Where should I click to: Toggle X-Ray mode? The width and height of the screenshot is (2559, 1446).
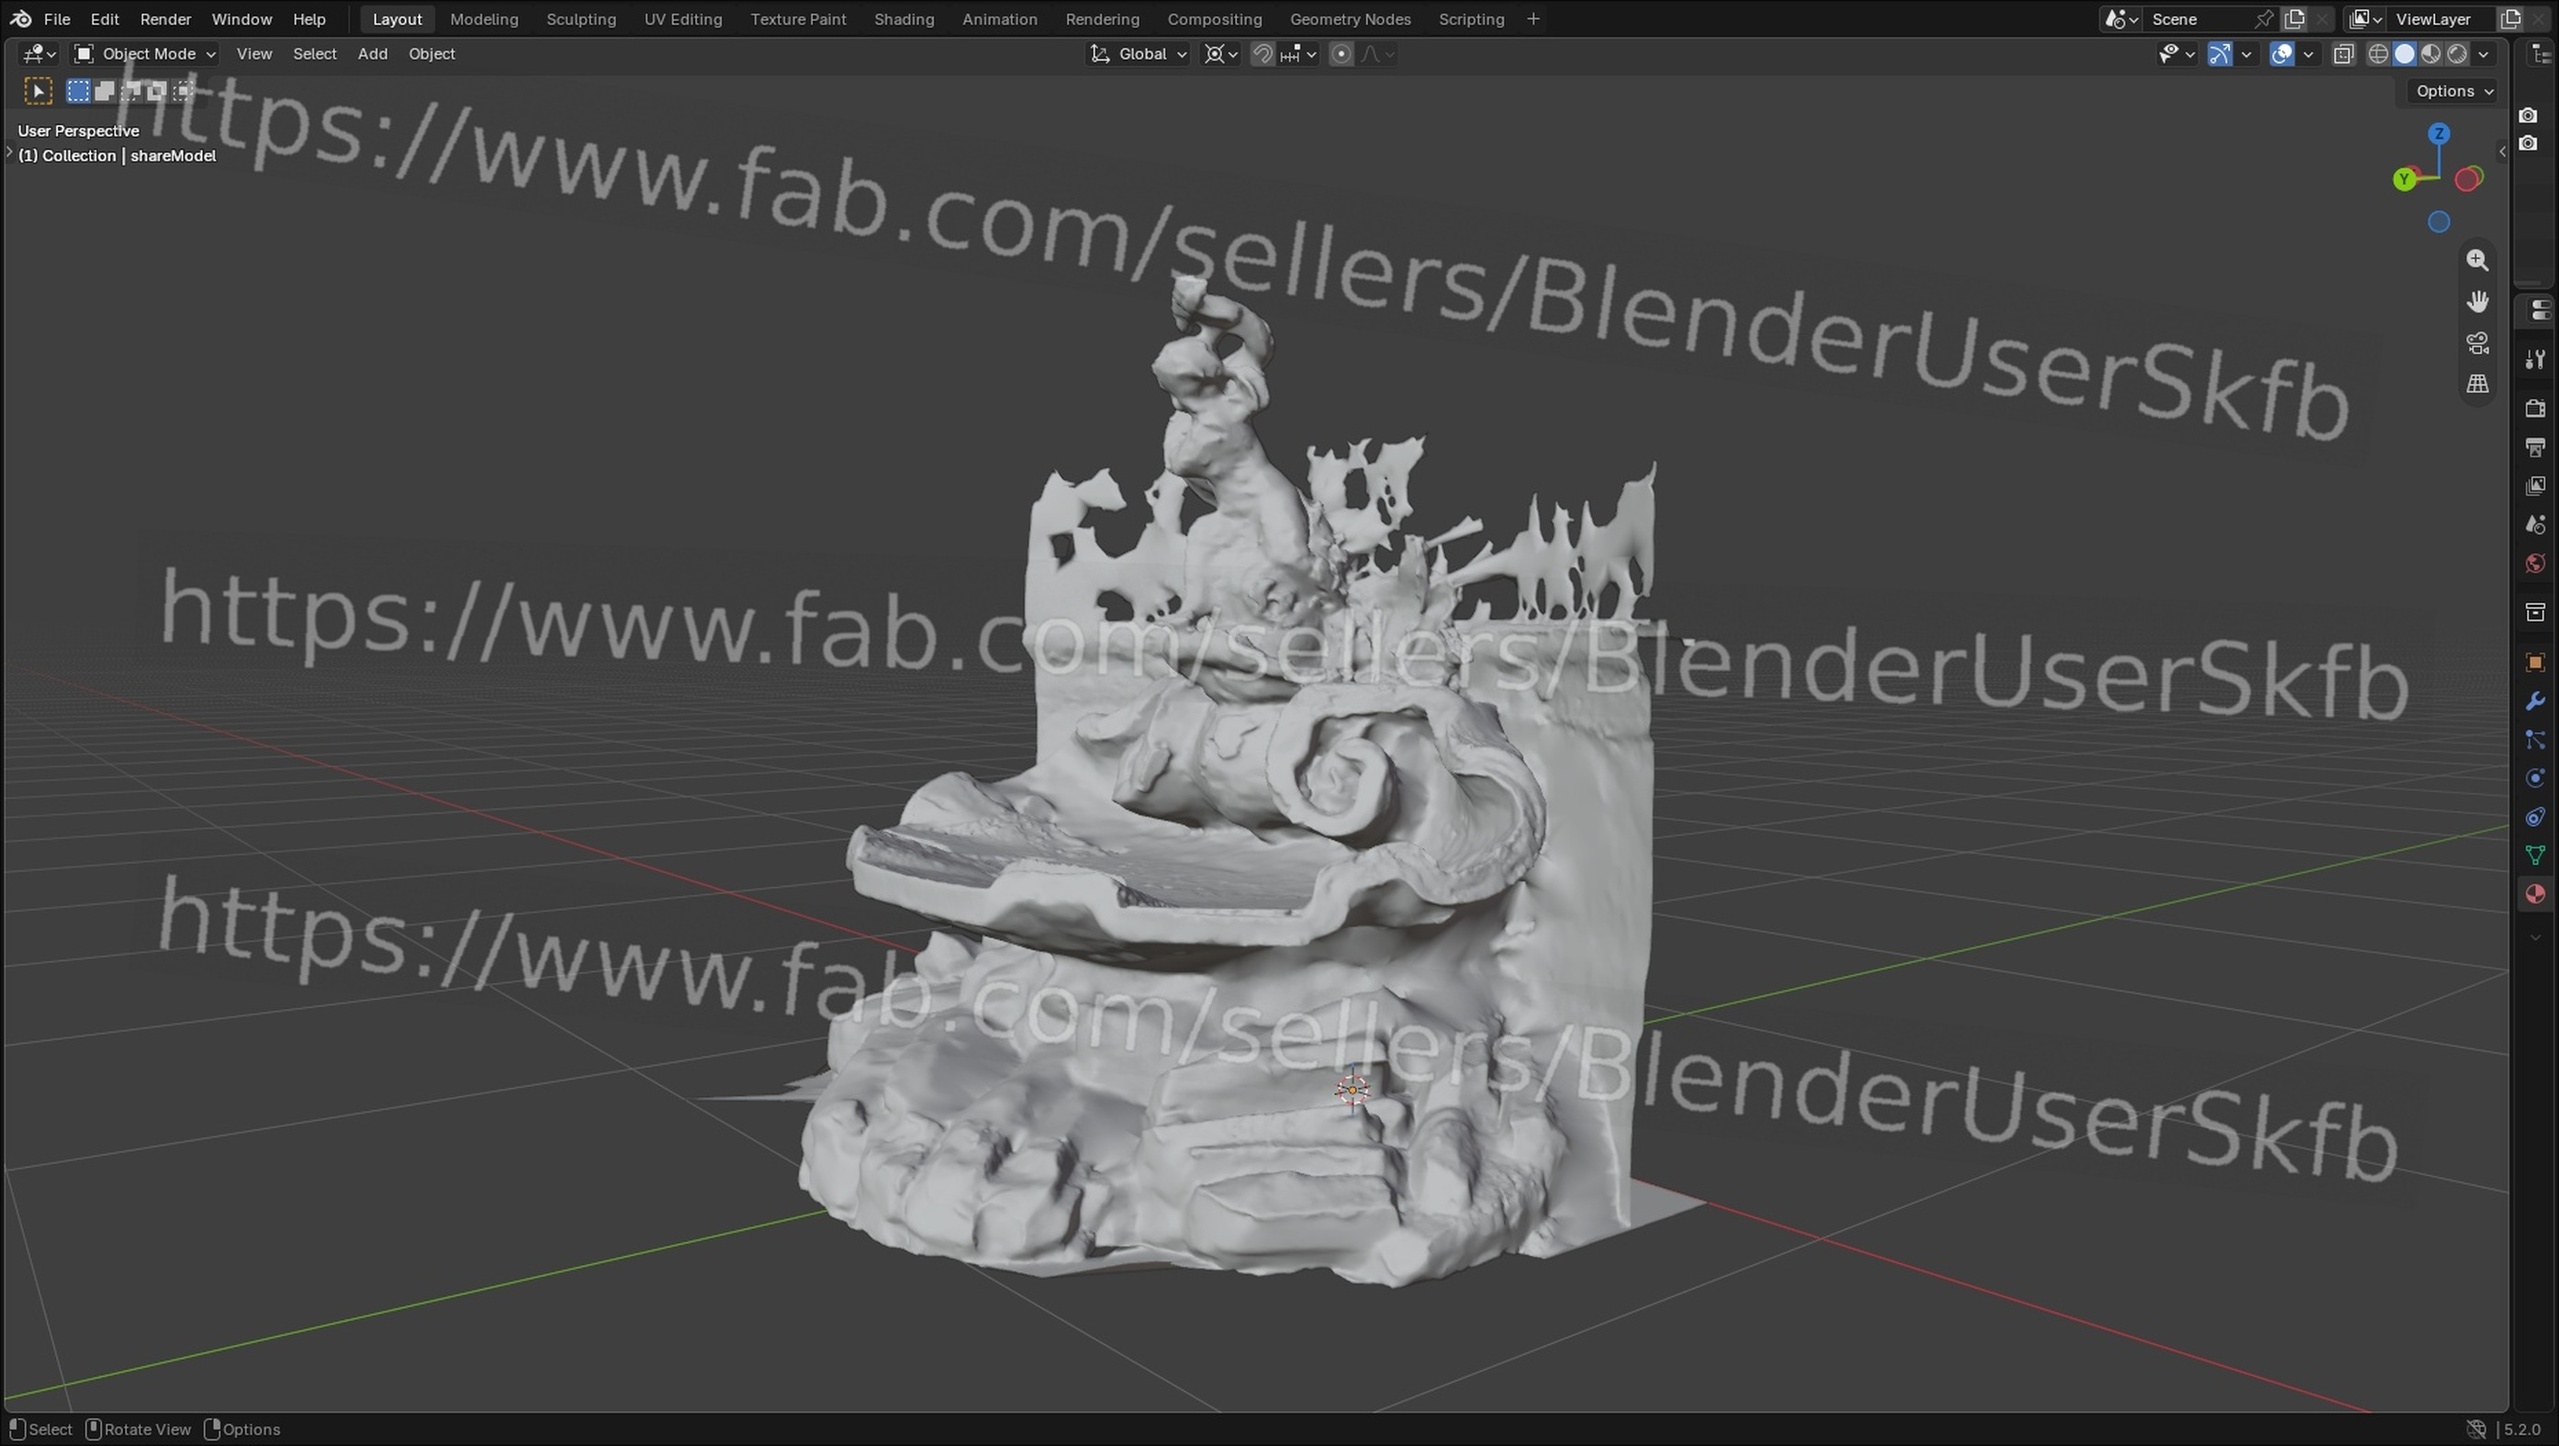point(2343,54)
